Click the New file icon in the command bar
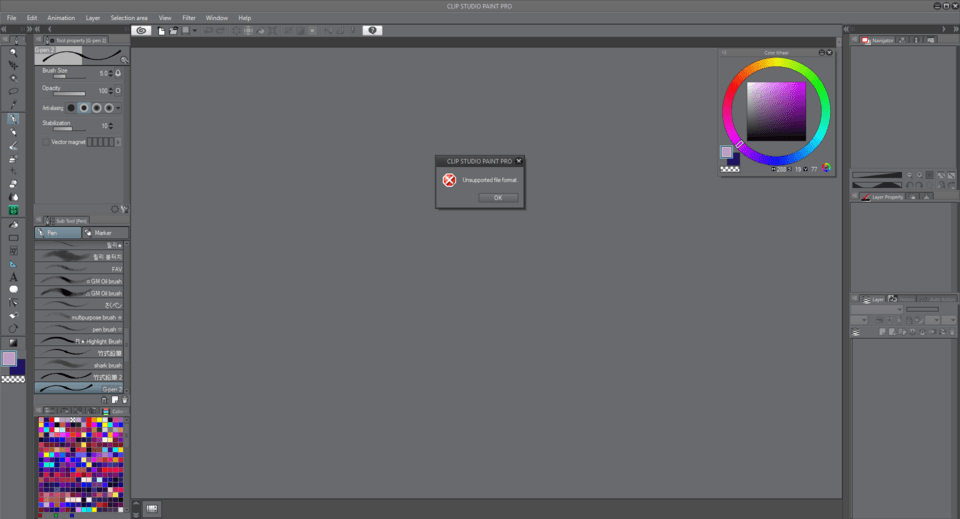 tap(162, 31)
